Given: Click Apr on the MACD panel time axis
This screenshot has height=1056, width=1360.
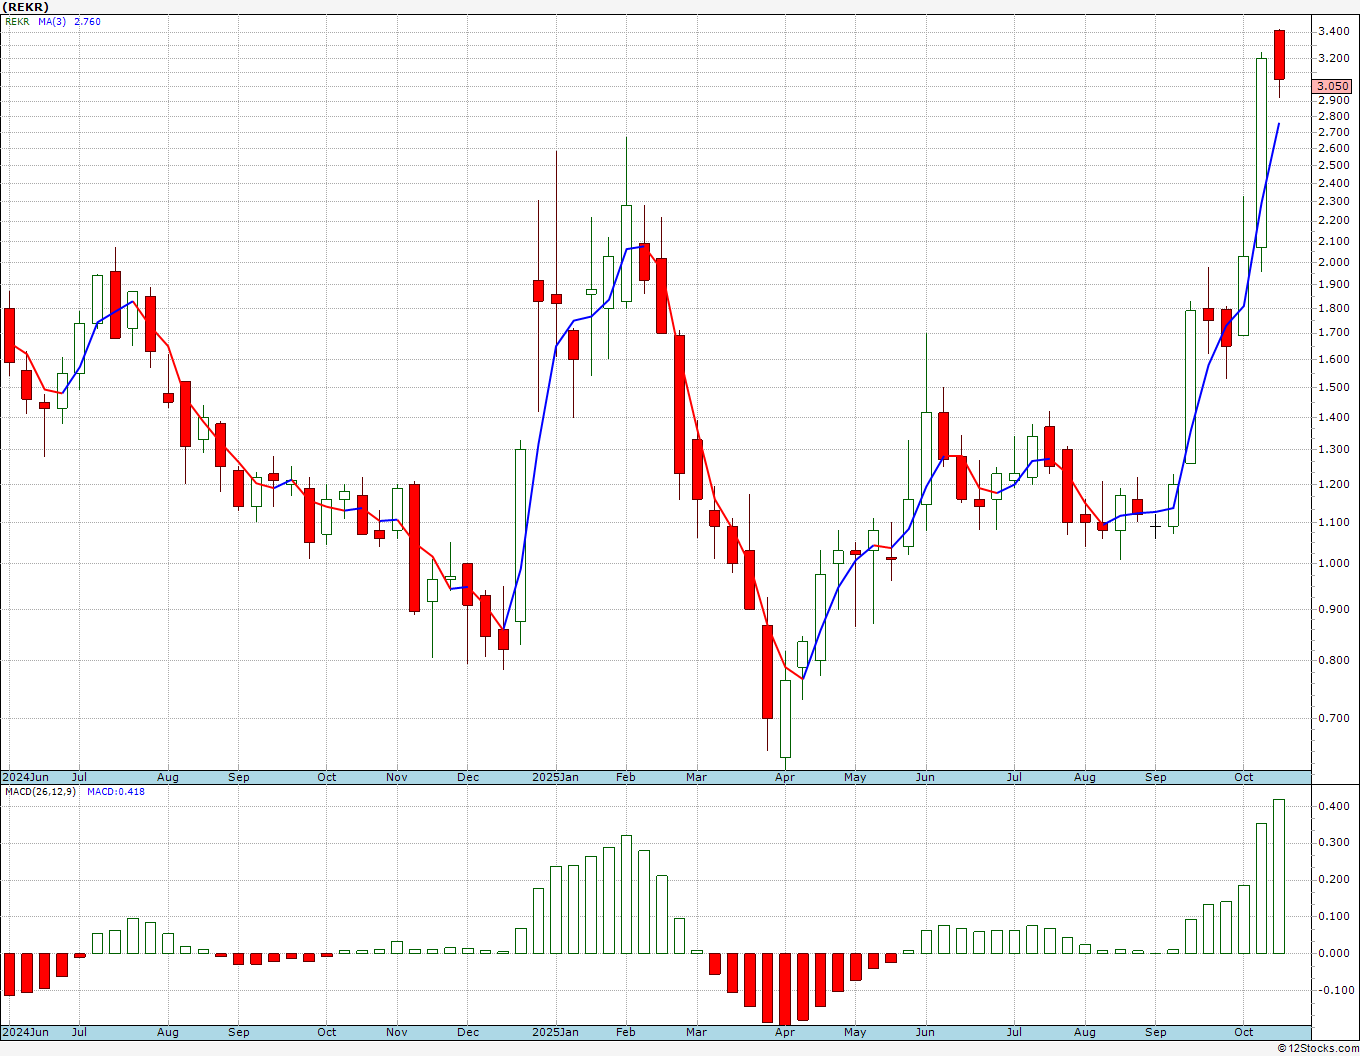Looking at the screenshot, I should [x=785, y=1032].
